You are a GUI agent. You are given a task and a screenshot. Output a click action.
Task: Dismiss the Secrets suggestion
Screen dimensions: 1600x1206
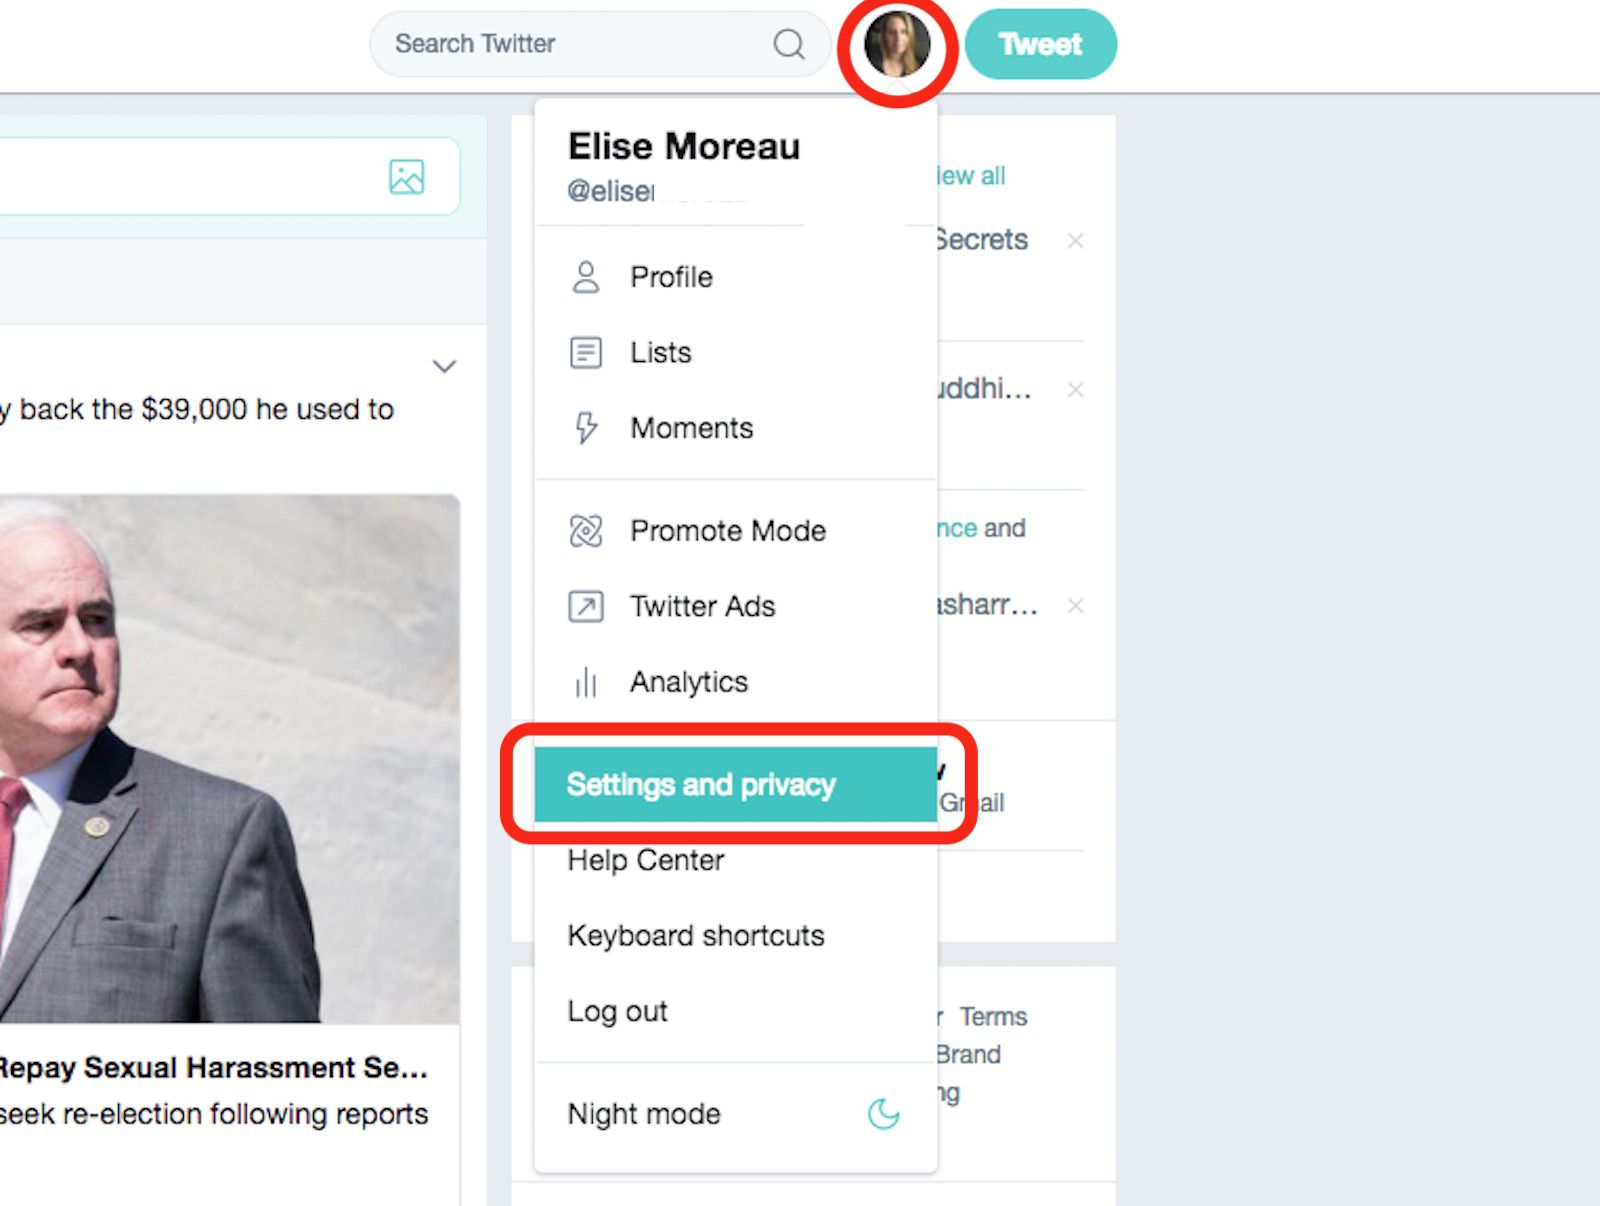(x=1075, y=241)
